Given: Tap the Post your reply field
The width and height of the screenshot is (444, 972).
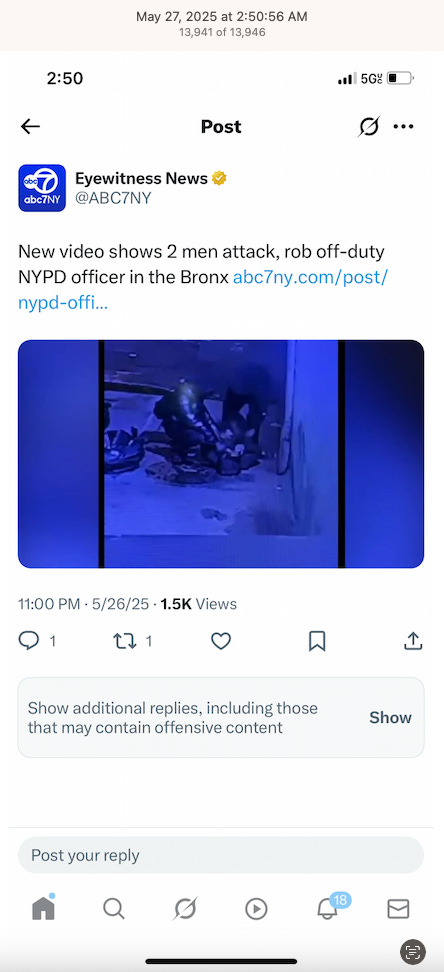Looking at the screenshot, I should coord(221,855).
